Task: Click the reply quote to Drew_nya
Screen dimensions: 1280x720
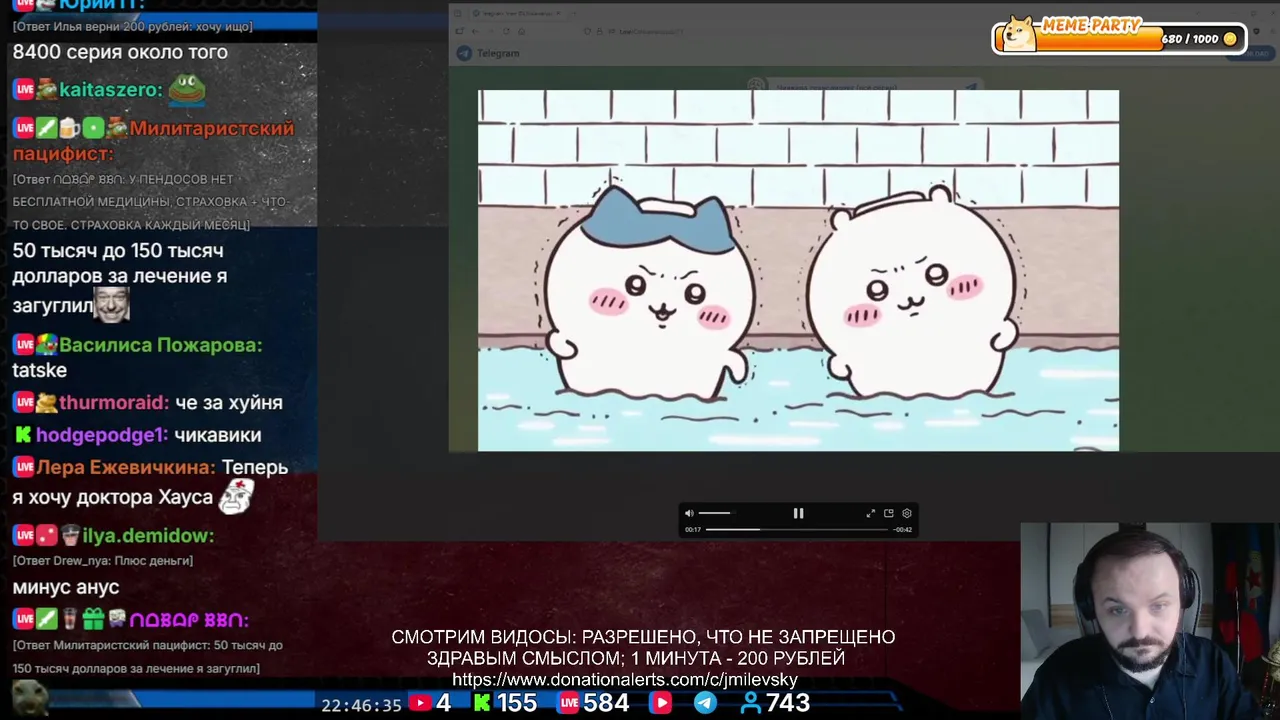Action: pyautogui.click(x=103, y=561)
